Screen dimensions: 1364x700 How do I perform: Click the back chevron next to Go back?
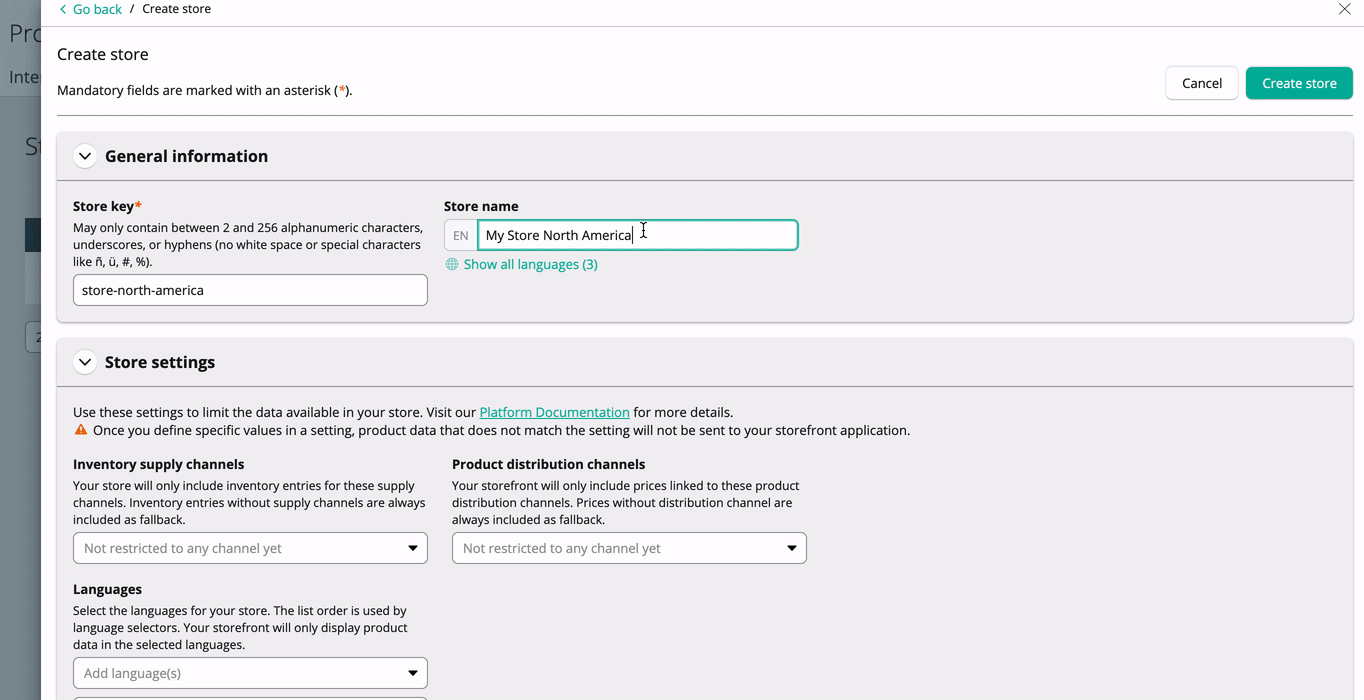click(65, 9)
